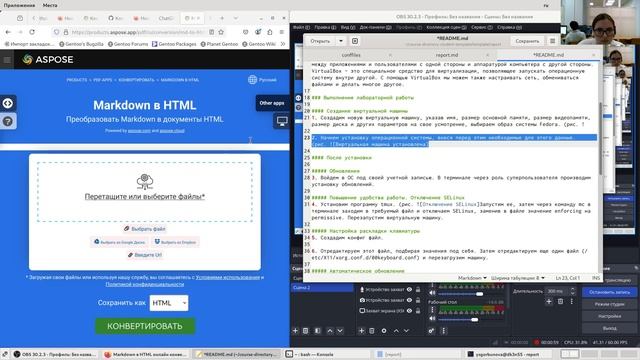Toggle visibility of Захват экрана source
640x360 pixels.
coord(409,311)
